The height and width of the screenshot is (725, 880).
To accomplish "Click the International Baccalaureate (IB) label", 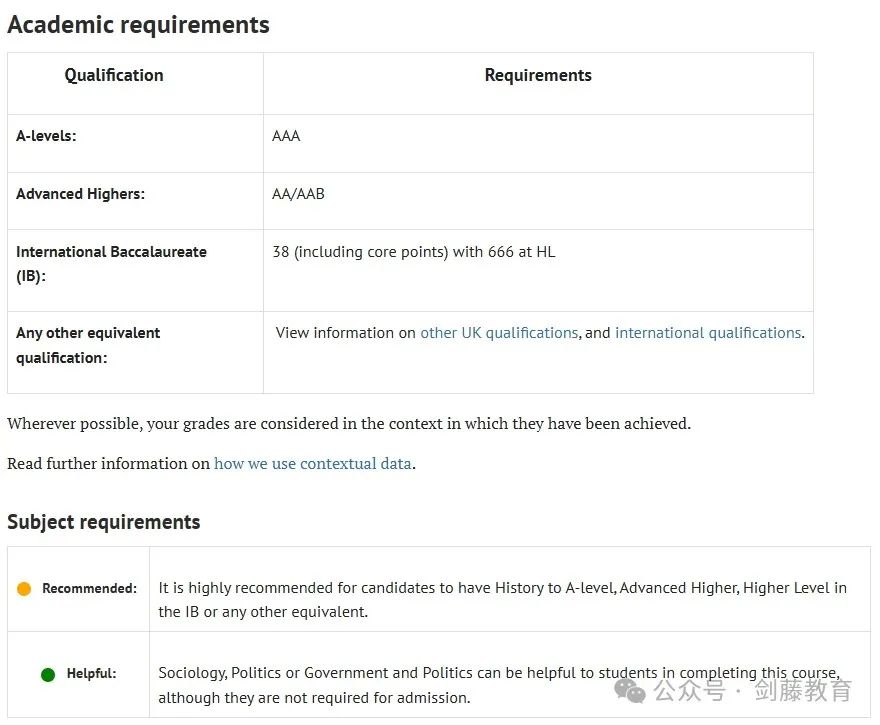I will 111,264.
